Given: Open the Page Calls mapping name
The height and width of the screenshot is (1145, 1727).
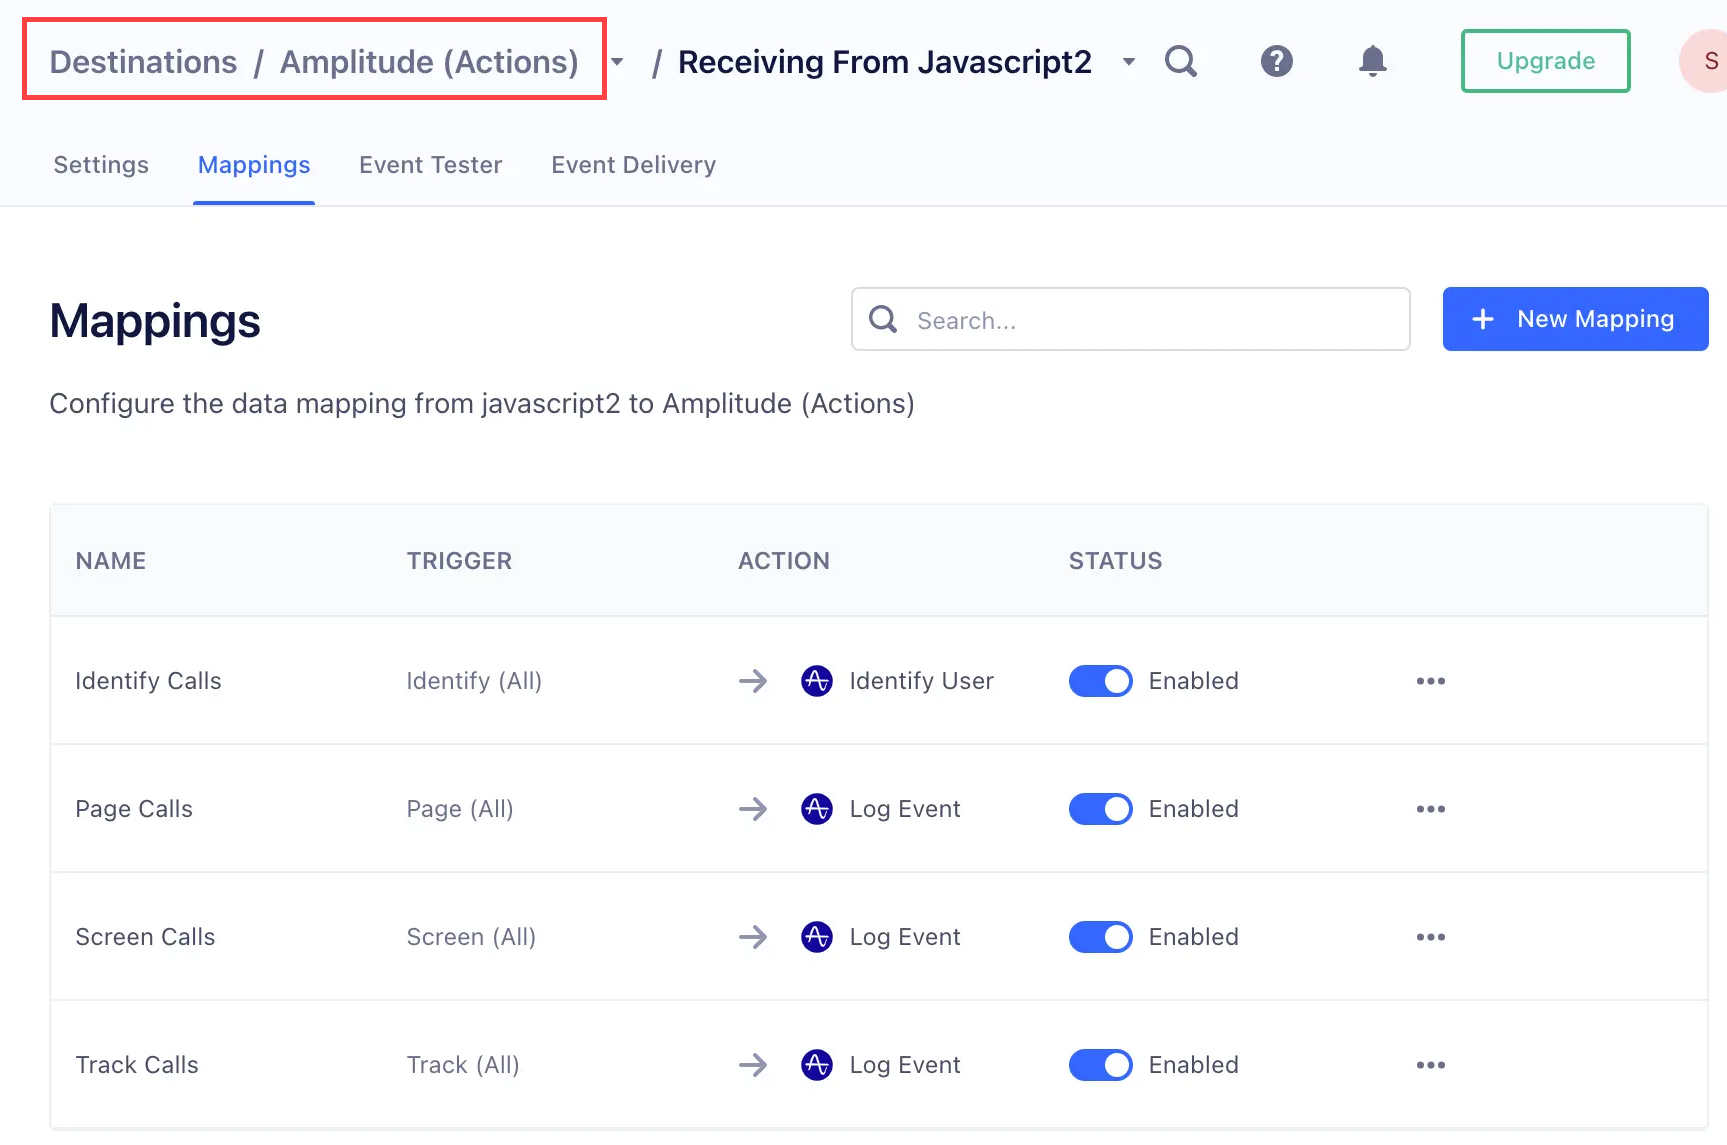Looking at the screenshot, I should 134,809.
